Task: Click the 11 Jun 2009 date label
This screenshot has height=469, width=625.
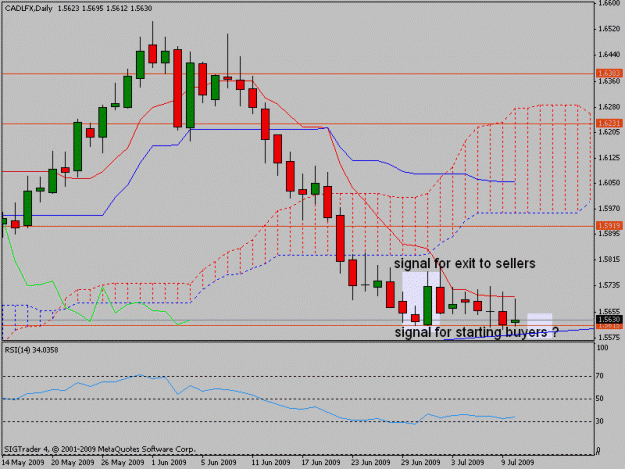Action: pyautogui.click(x=271, y=462)
